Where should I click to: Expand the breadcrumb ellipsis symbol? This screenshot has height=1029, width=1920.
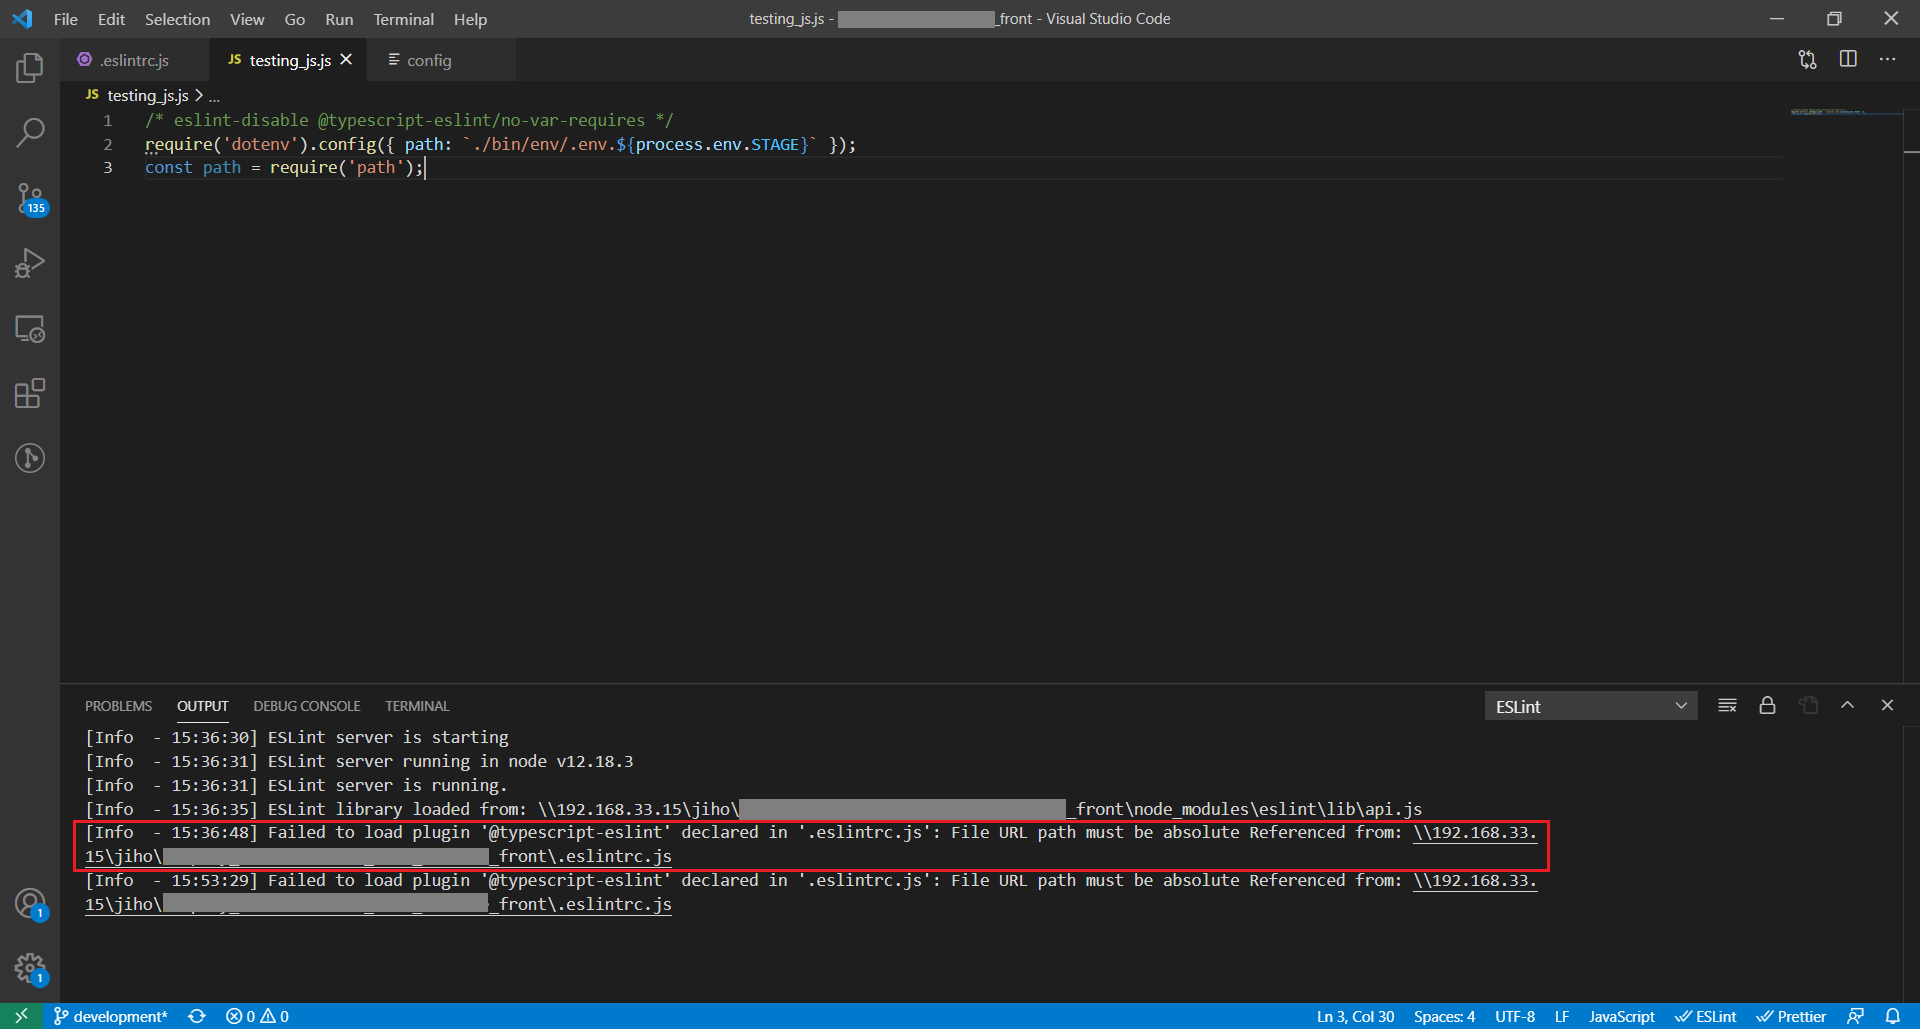coord(214,96)
